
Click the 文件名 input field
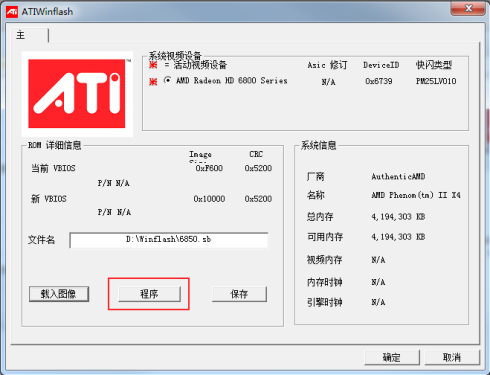[169, 240]
